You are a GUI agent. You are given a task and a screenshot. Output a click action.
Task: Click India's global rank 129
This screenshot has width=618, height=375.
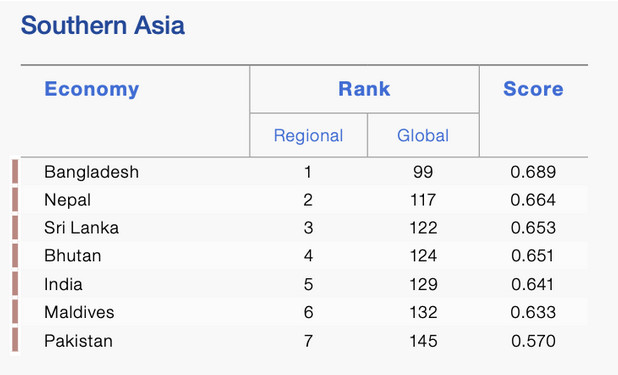[423, 284]
